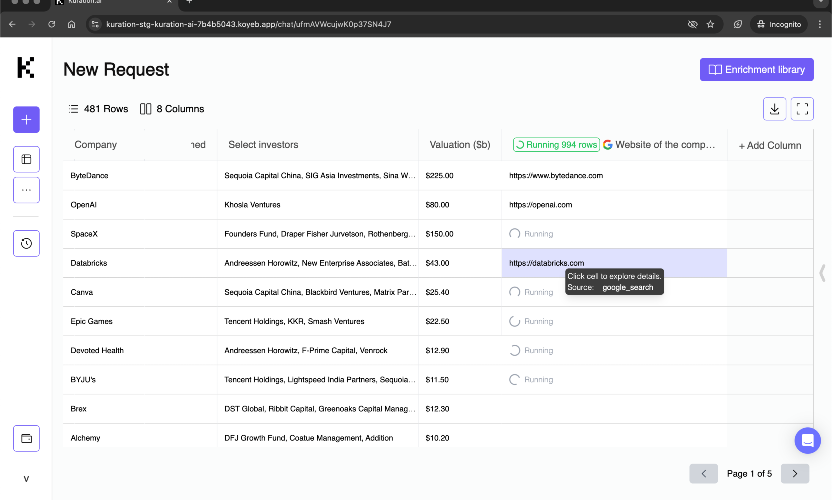Image resolution: width=832 pixels, height=500 pixels.
Task: Go to the next page arrow
Action: pyautogui.click(x=795, y=473)
